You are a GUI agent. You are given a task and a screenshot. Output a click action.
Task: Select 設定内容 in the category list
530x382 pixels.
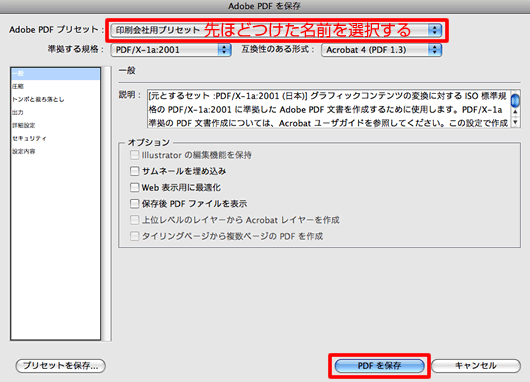coord(55,151)
